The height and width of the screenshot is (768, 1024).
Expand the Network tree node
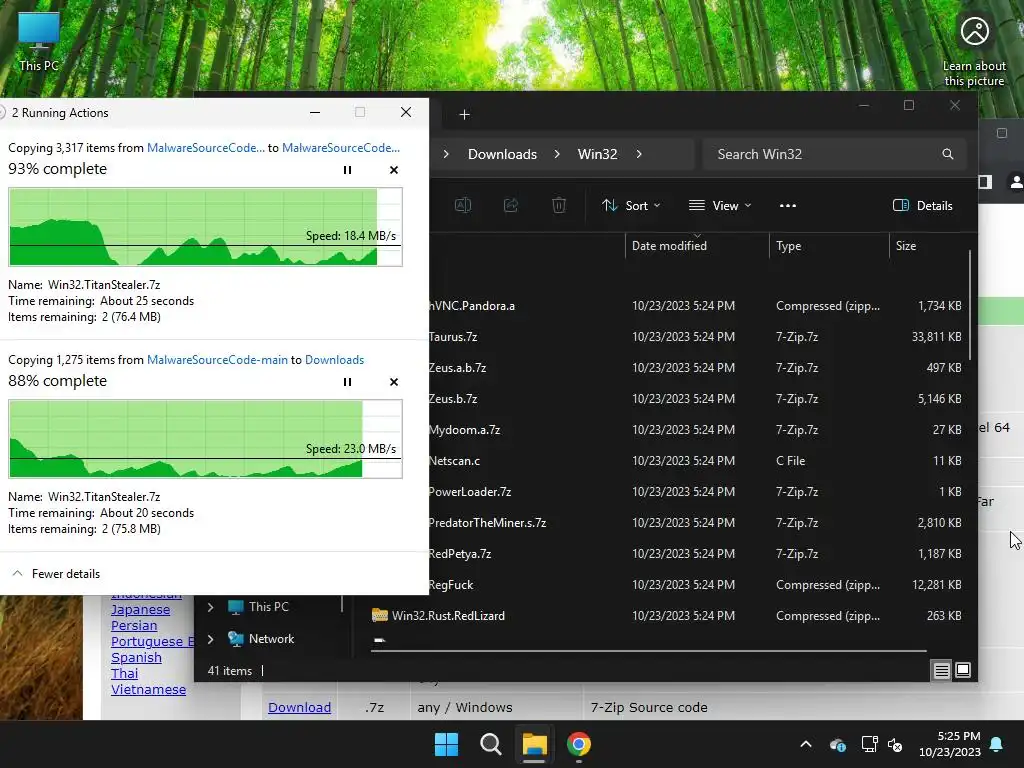(210, 639)
